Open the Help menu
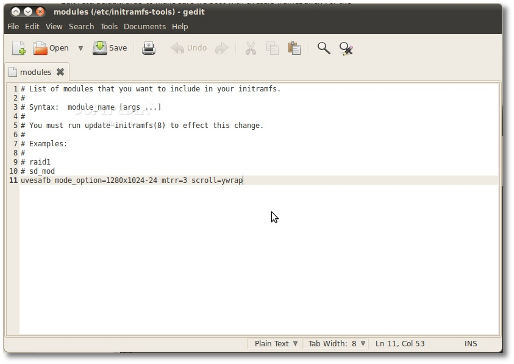The image size is (514, 364). [180, 26]
